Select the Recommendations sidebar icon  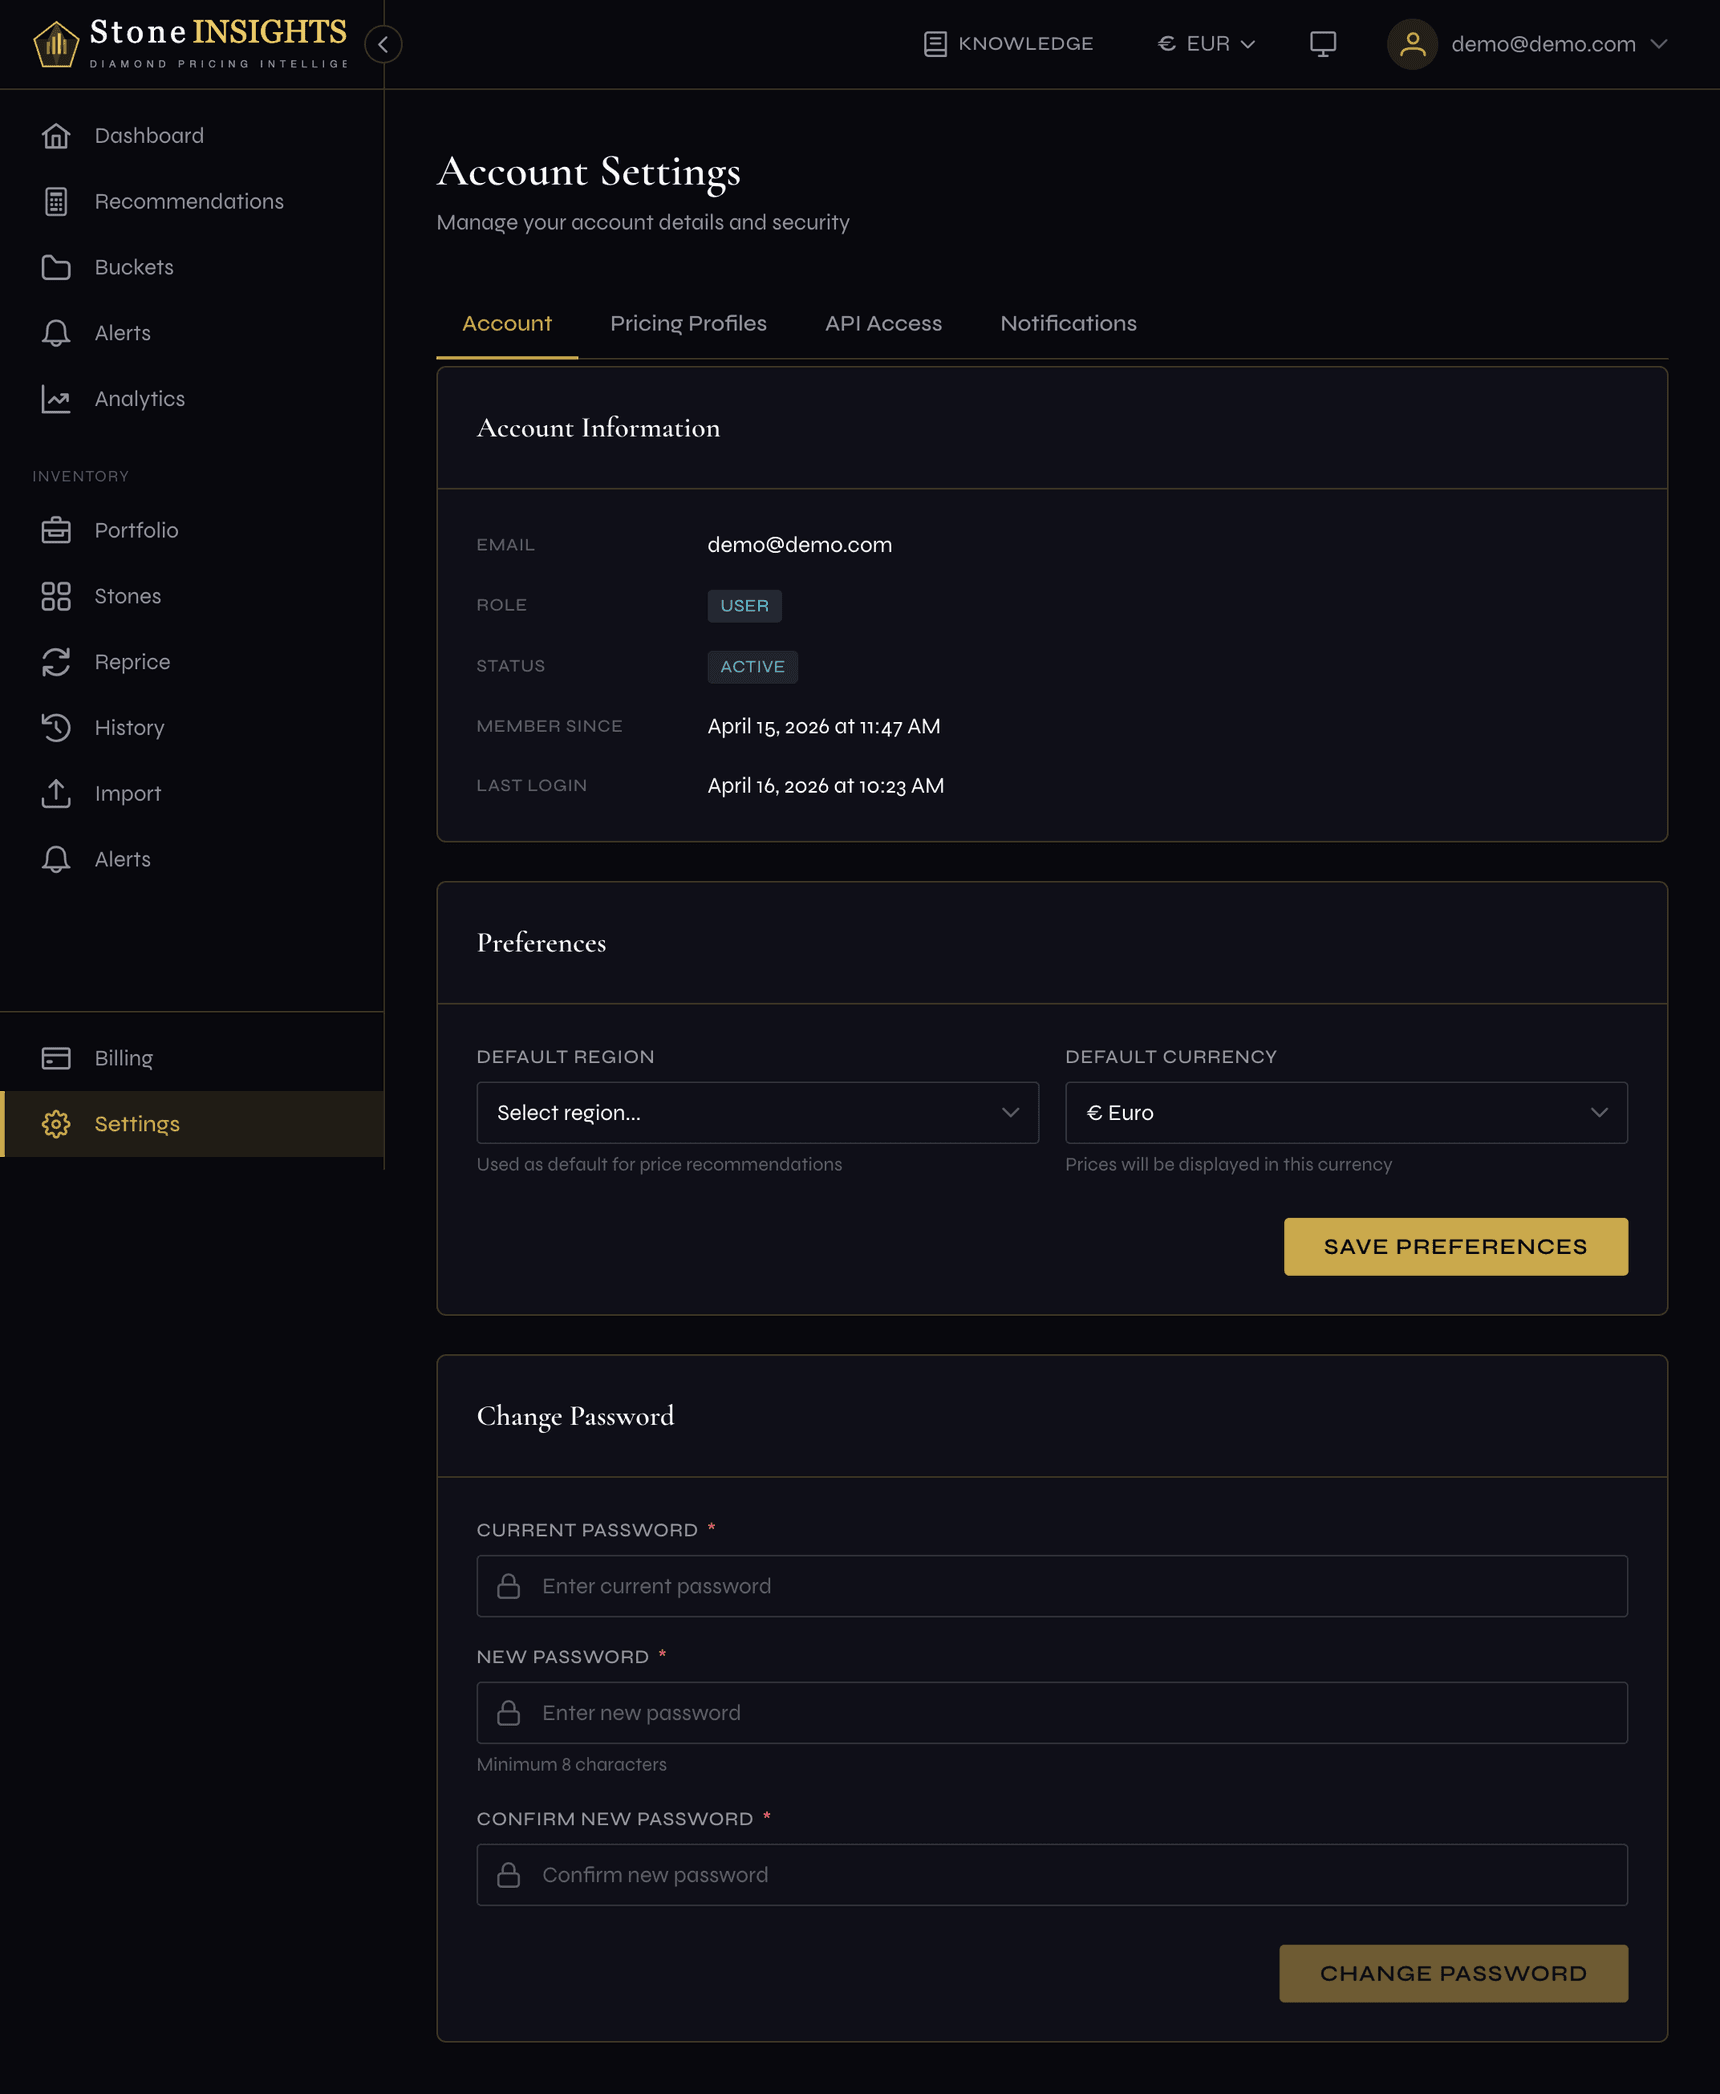point(56,201)
